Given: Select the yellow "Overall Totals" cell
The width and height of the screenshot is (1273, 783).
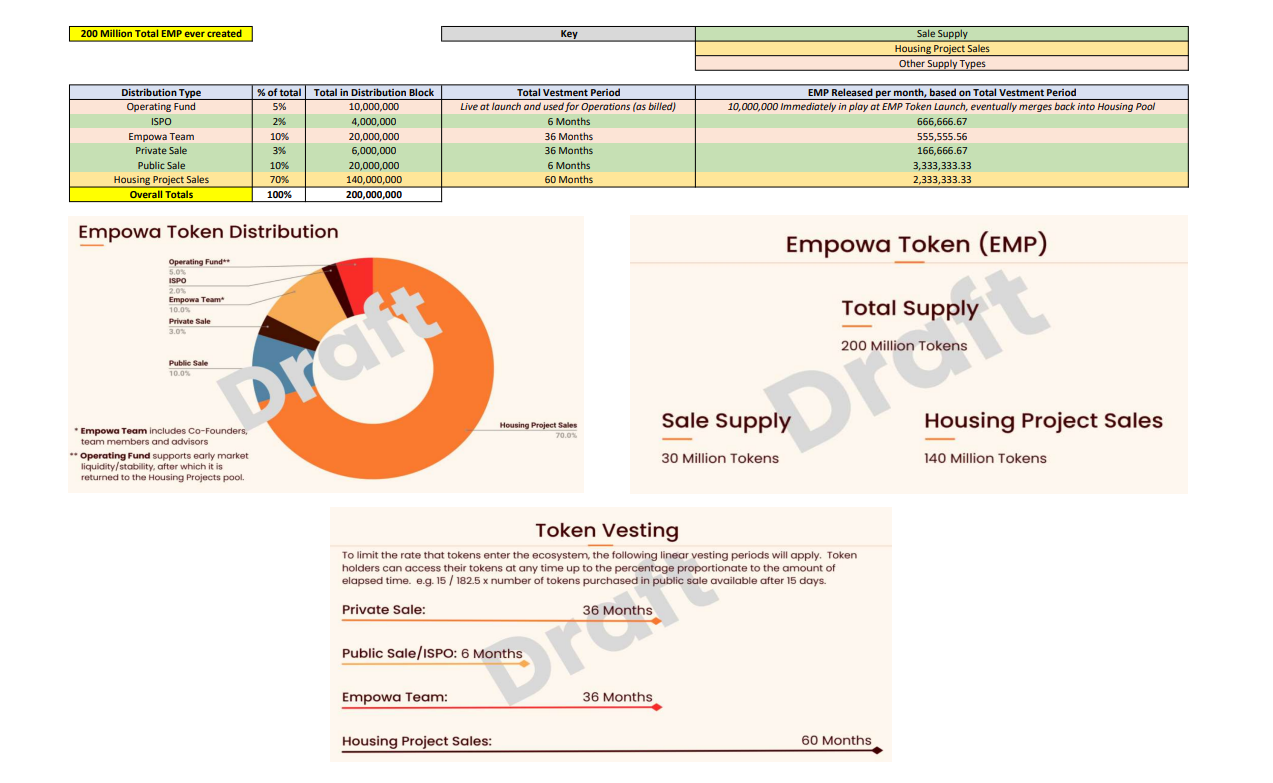Looking at the screenshot, I should pyautogui.click(x=161, y=195).
